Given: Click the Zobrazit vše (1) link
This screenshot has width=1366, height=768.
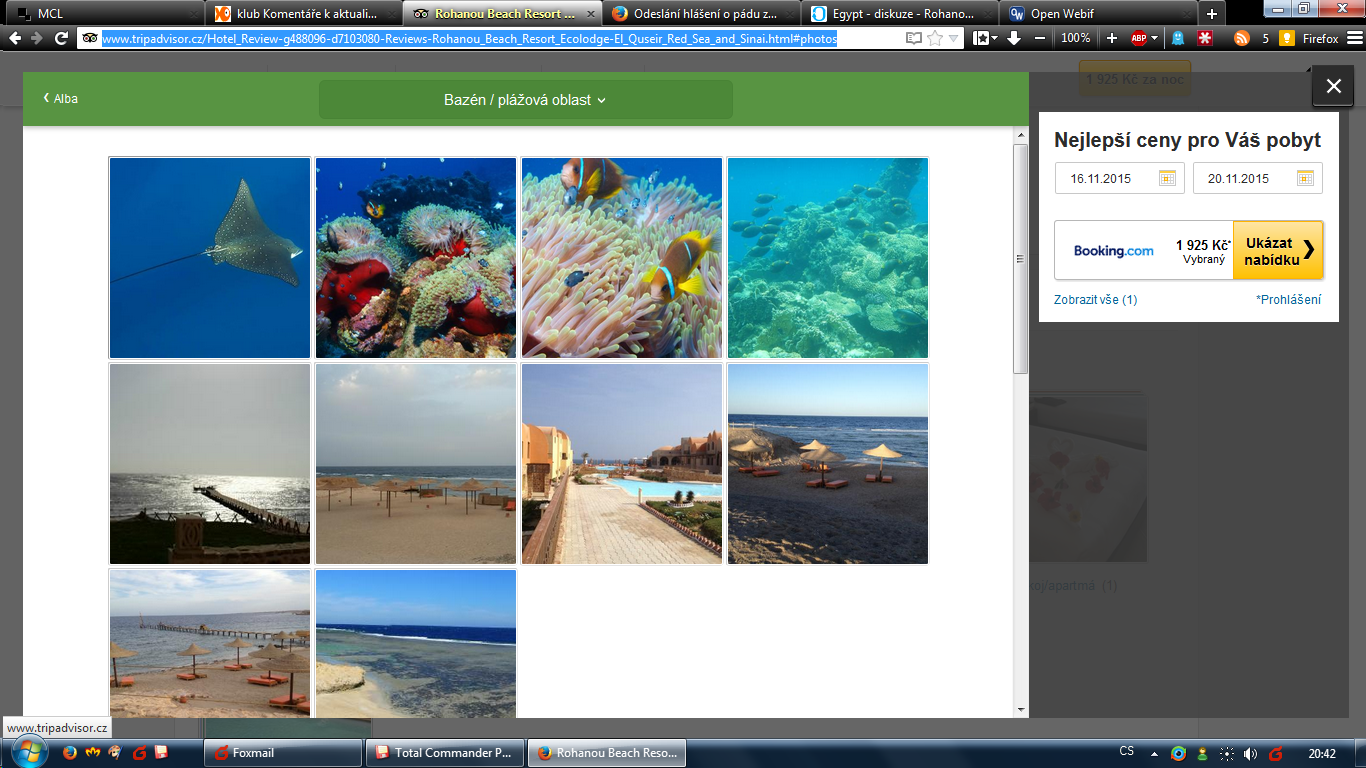Looking at the screenshot, I should (1095, 300).
